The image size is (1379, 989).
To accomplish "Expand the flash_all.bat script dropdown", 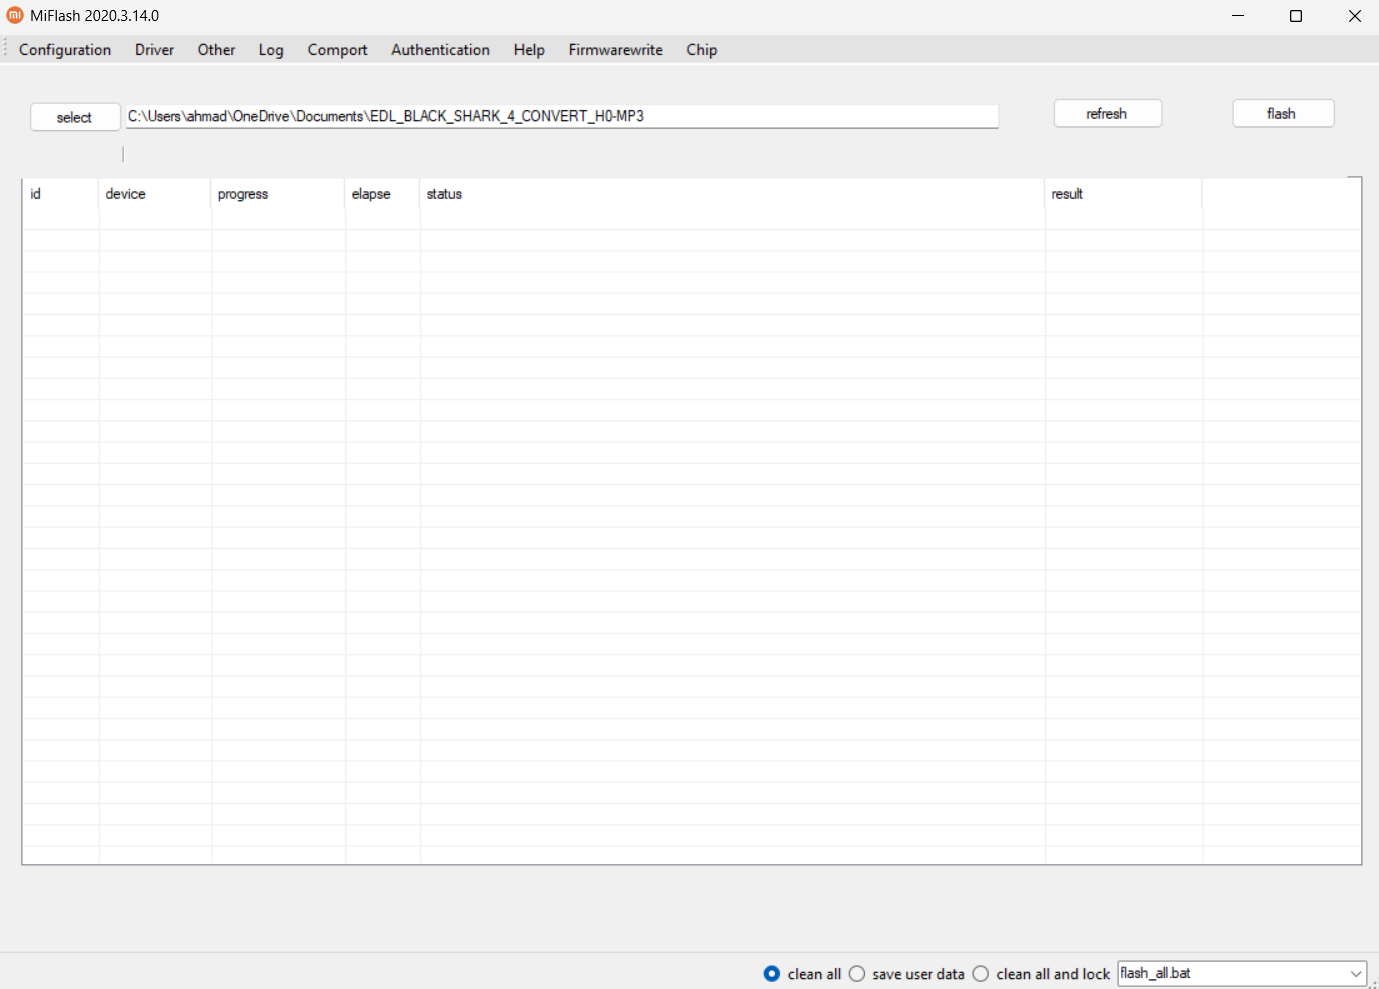I will tap(1355, 974).
